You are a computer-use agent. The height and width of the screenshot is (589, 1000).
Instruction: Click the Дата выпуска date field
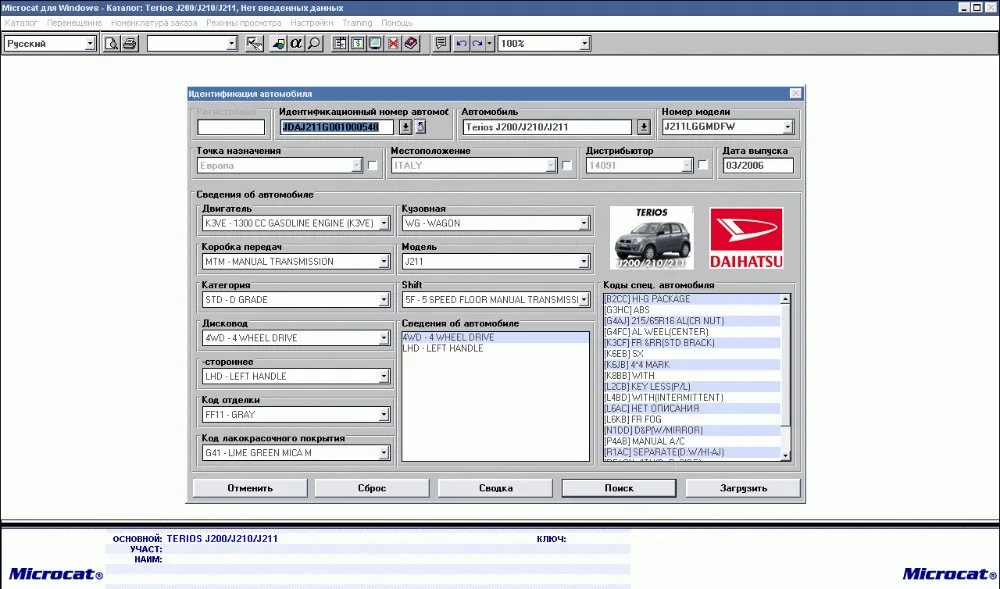tap(758, 165)
